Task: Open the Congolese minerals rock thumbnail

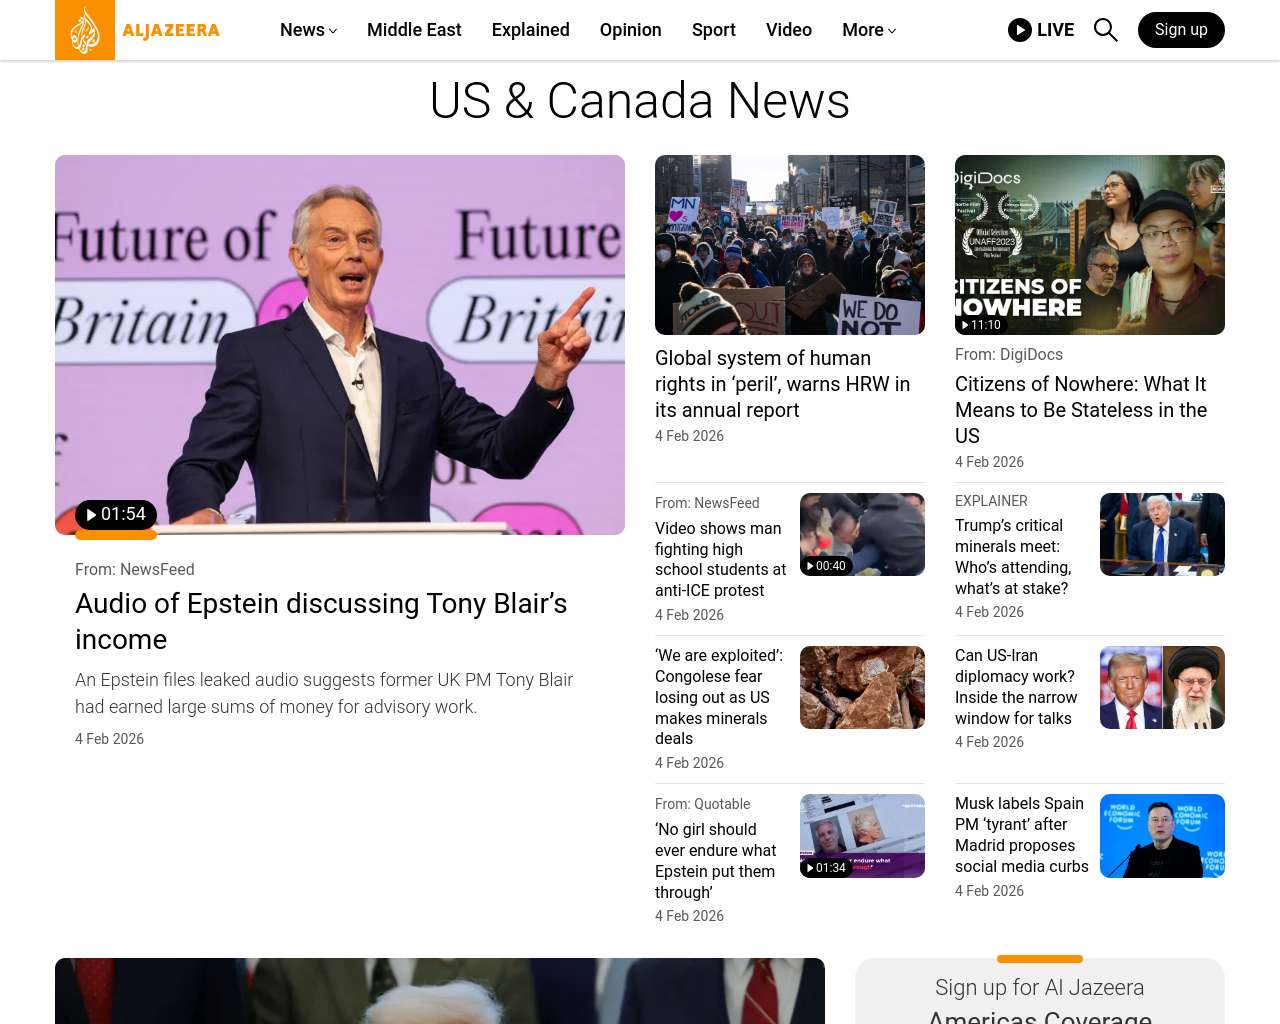Action: [x=862, y=687]
